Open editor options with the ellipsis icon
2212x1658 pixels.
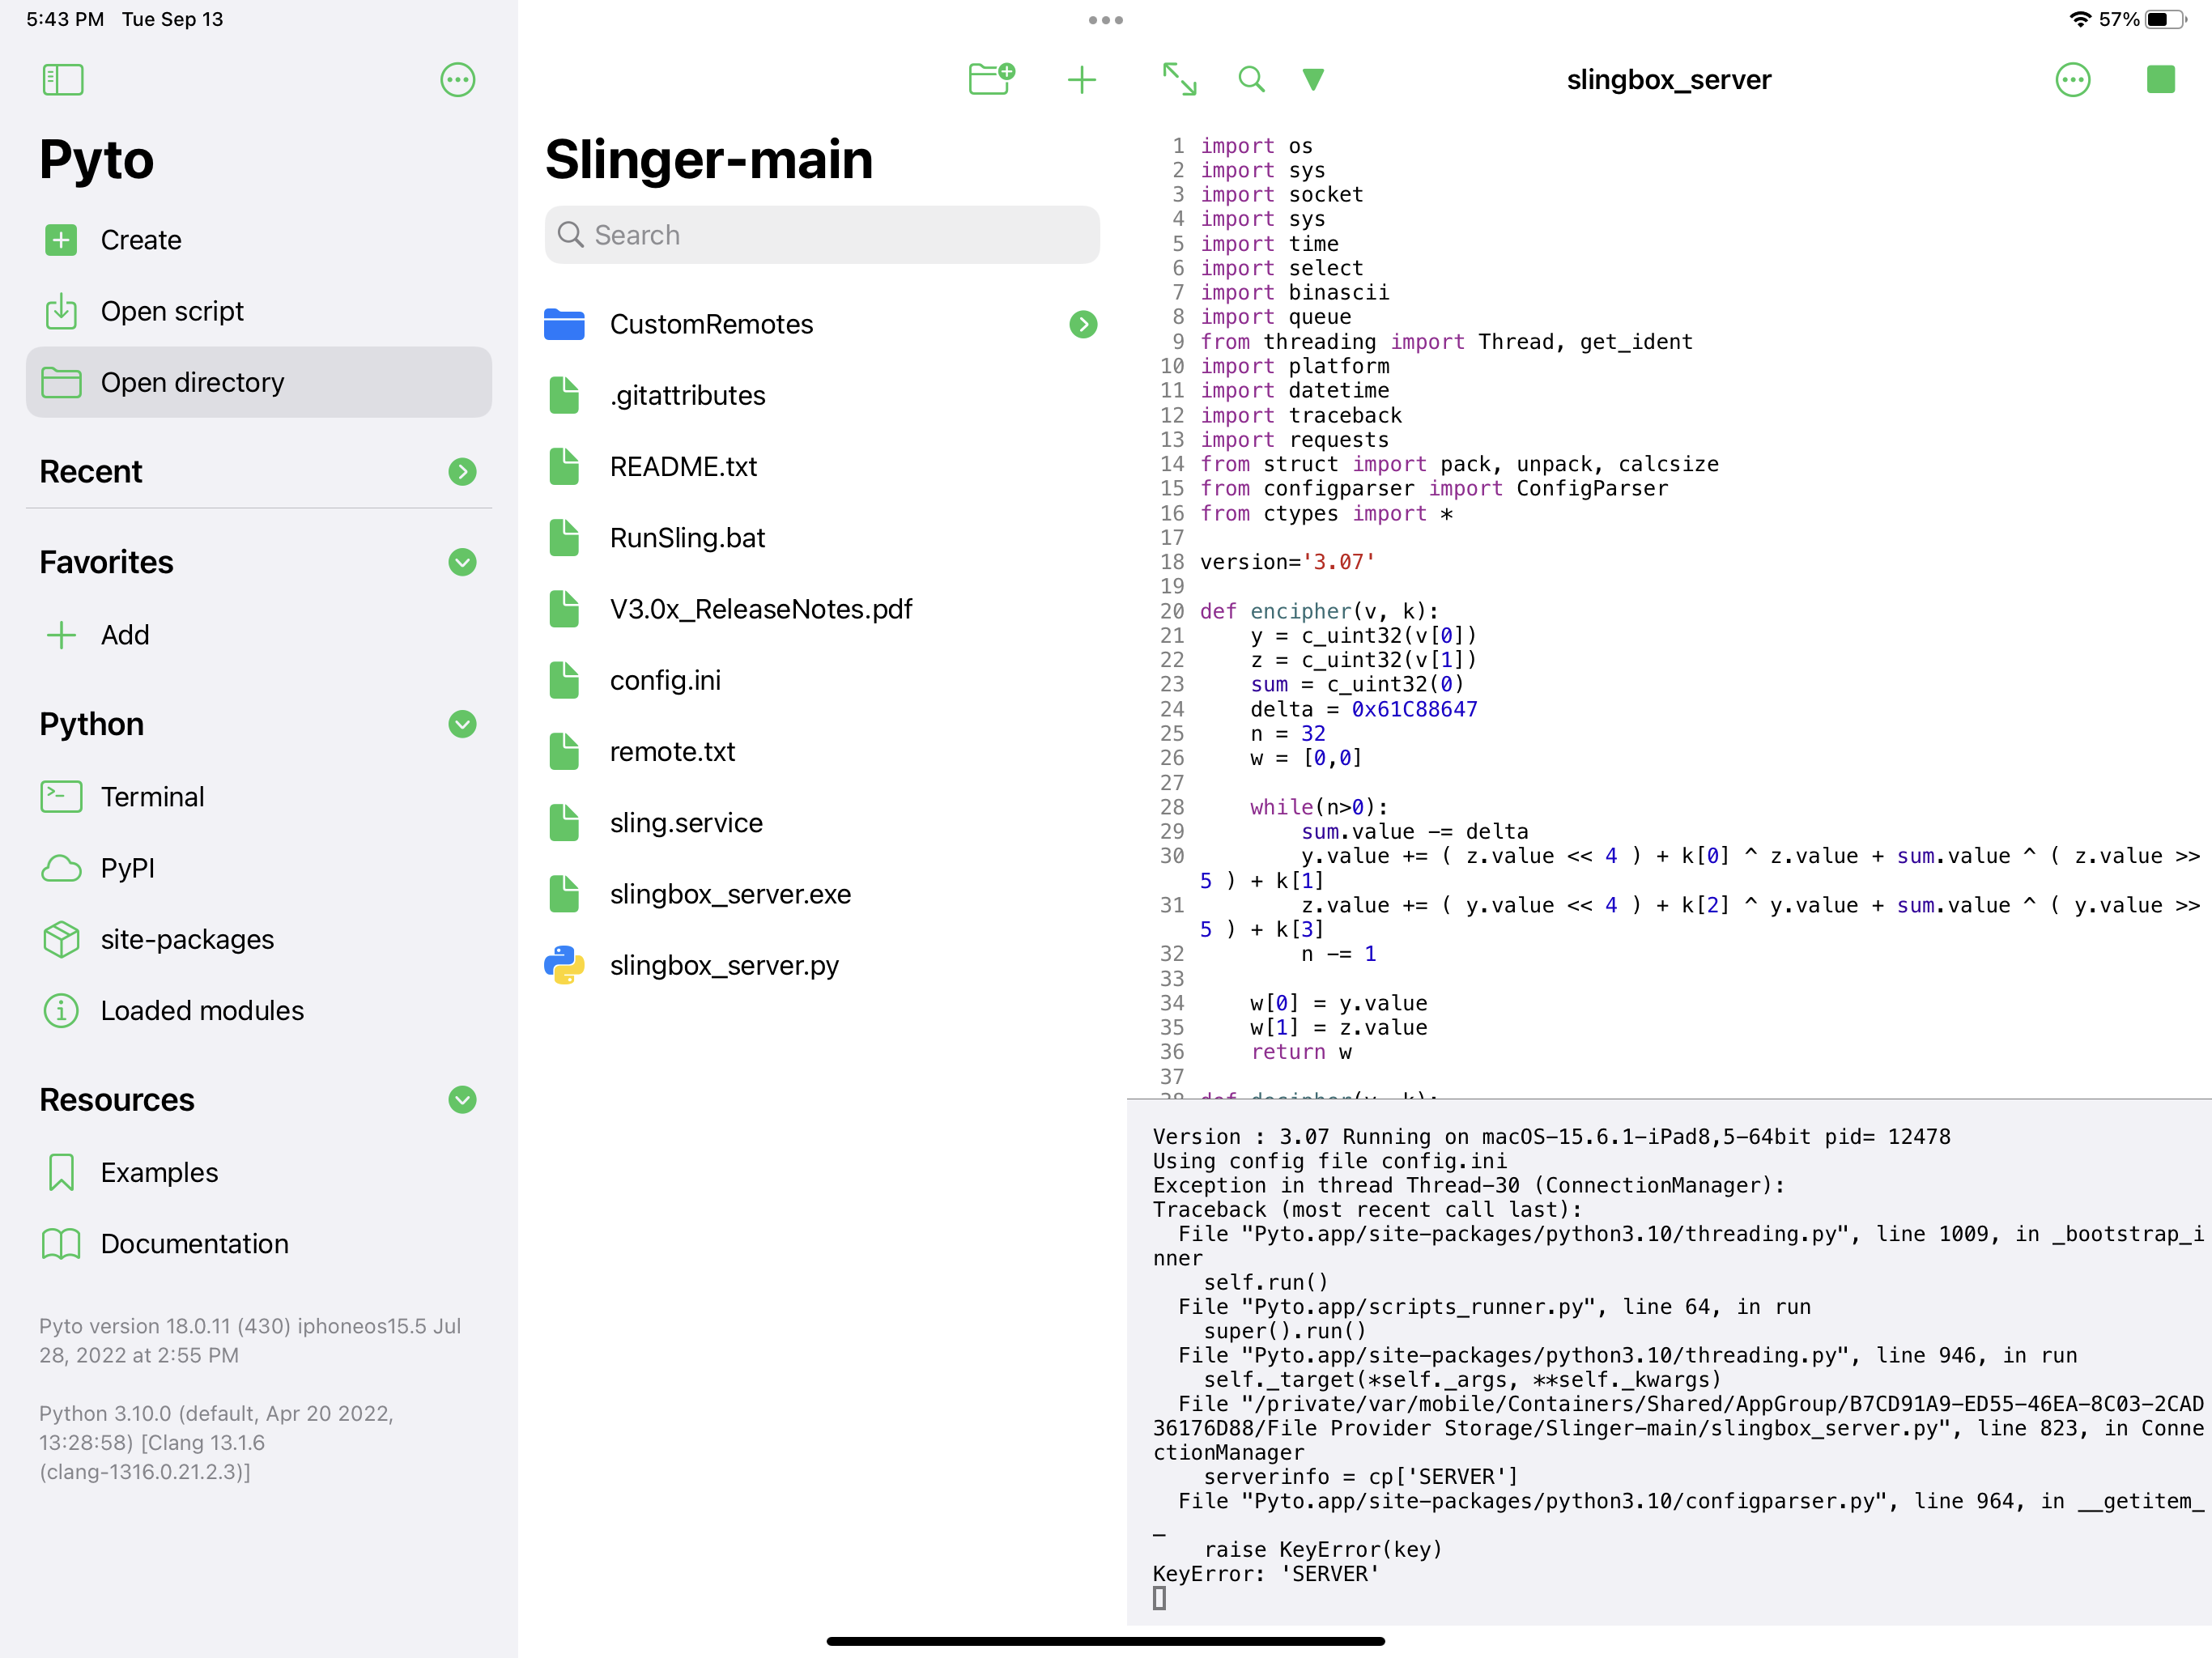2073,80
